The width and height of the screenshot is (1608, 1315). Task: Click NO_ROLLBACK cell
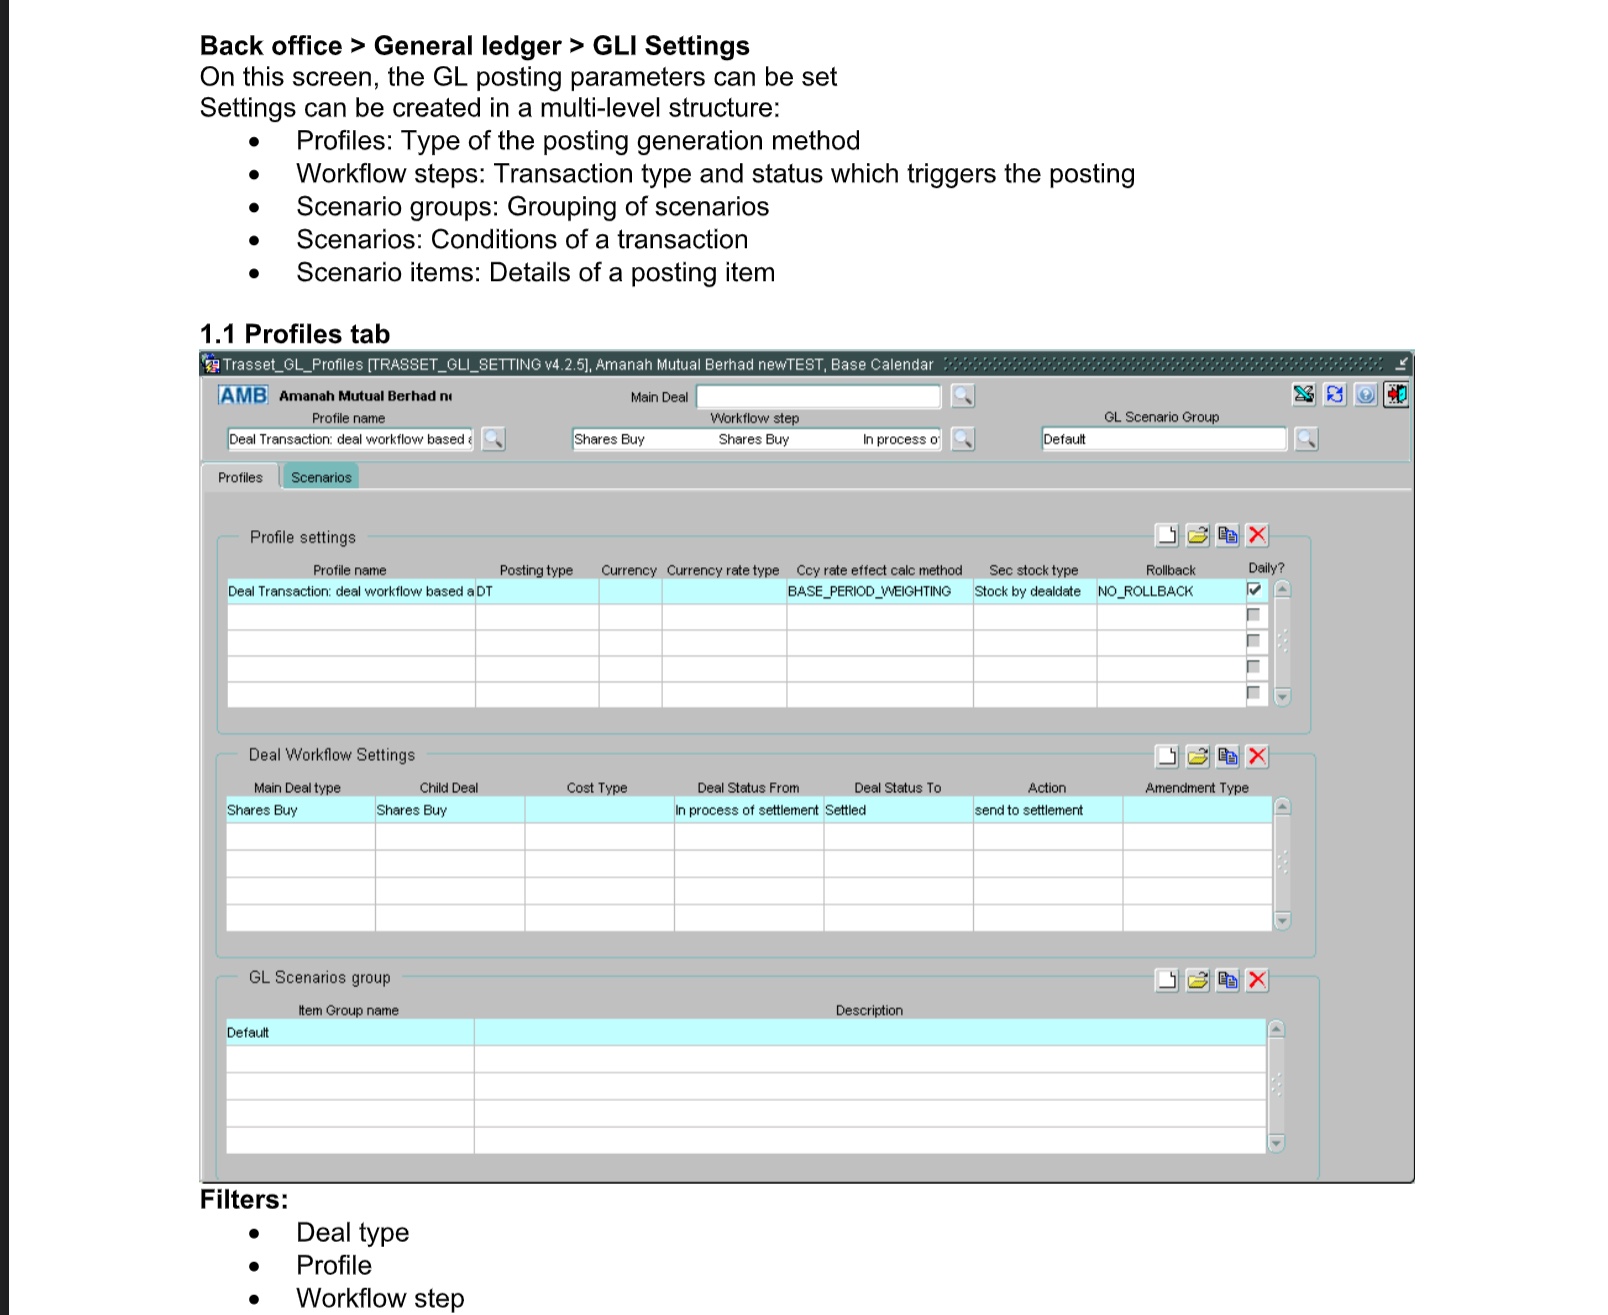(1171, 591)
